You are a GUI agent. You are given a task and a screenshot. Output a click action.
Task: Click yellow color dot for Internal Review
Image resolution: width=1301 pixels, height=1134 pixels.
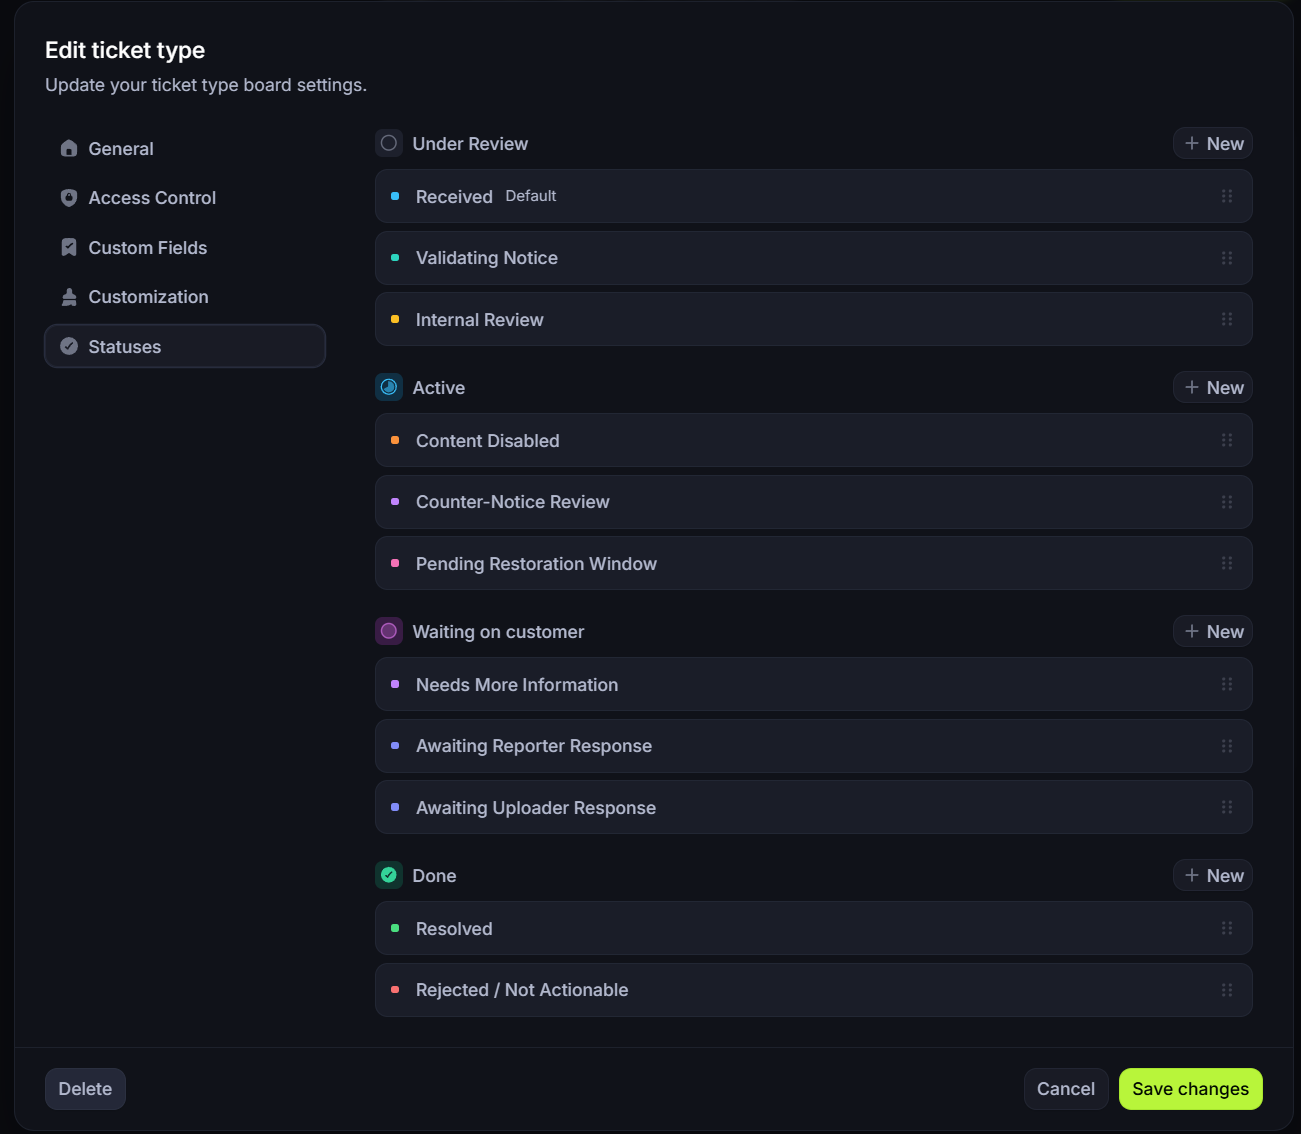pyautogui.click(x=395, y=319)
